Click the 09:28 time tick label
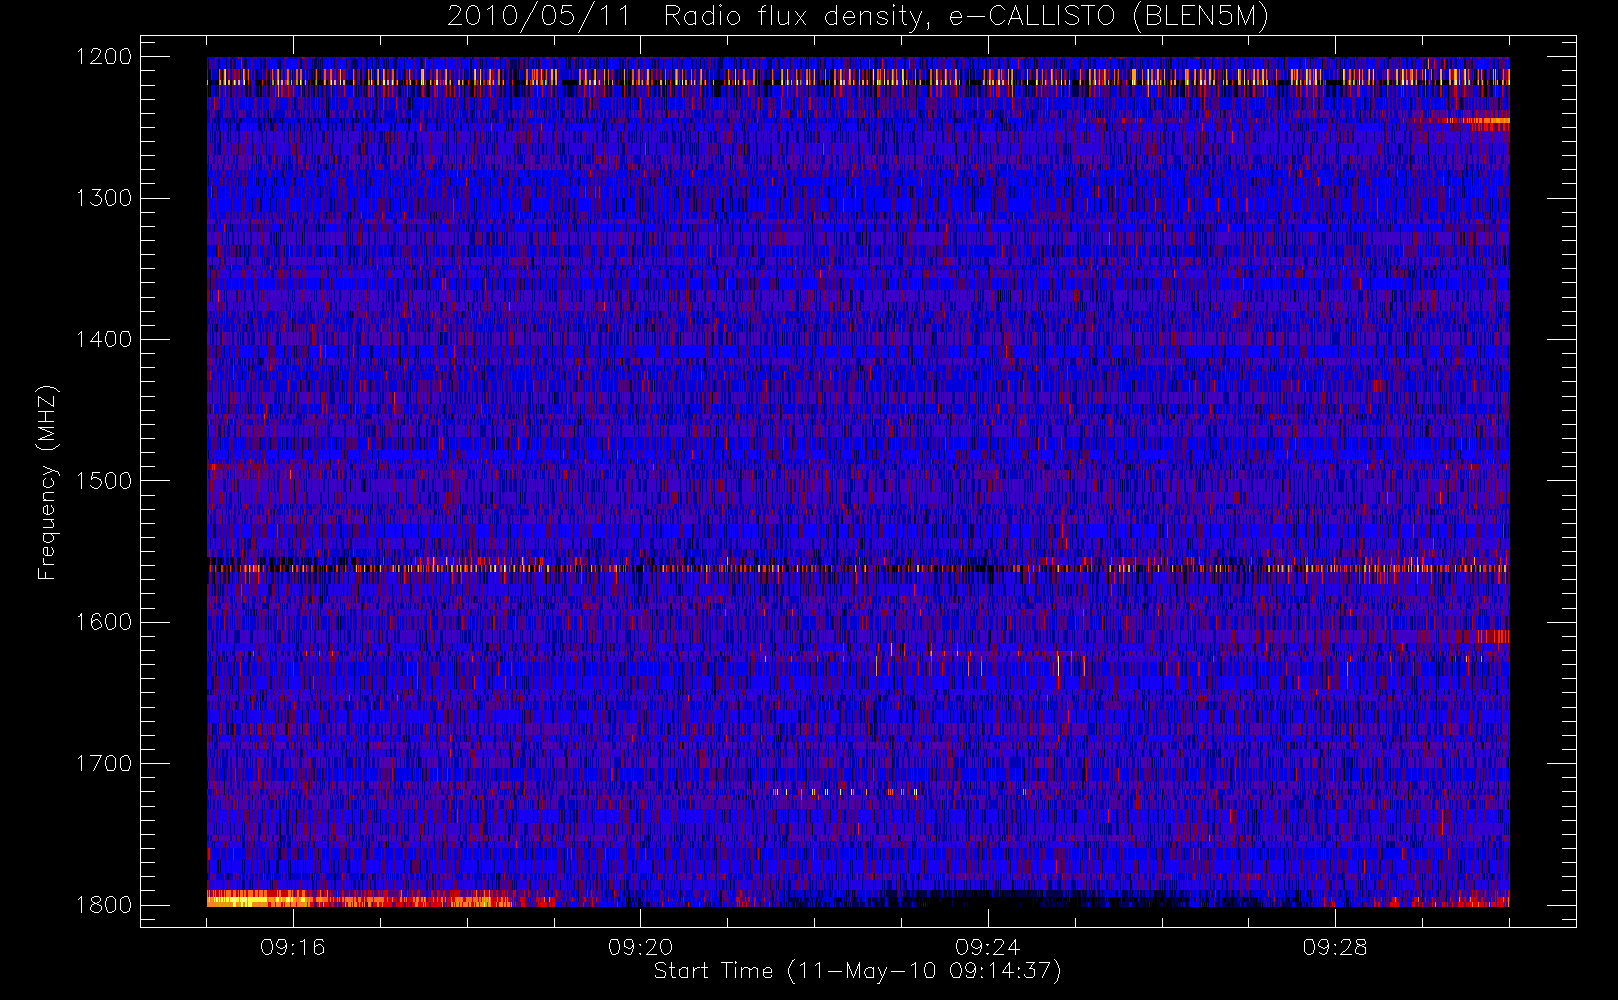This screenshot has width=1618, height=1000. pos(1335,947)
